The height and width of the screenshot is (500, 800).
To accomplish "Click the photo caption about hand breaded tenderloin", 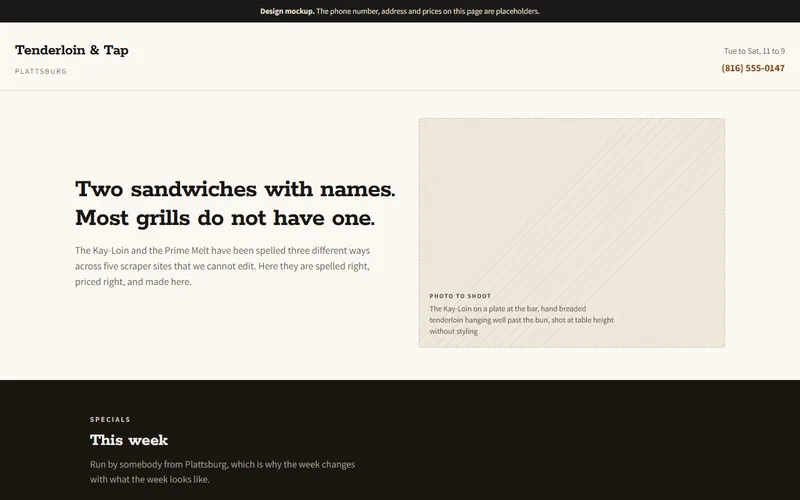I will tap(521, 320).
